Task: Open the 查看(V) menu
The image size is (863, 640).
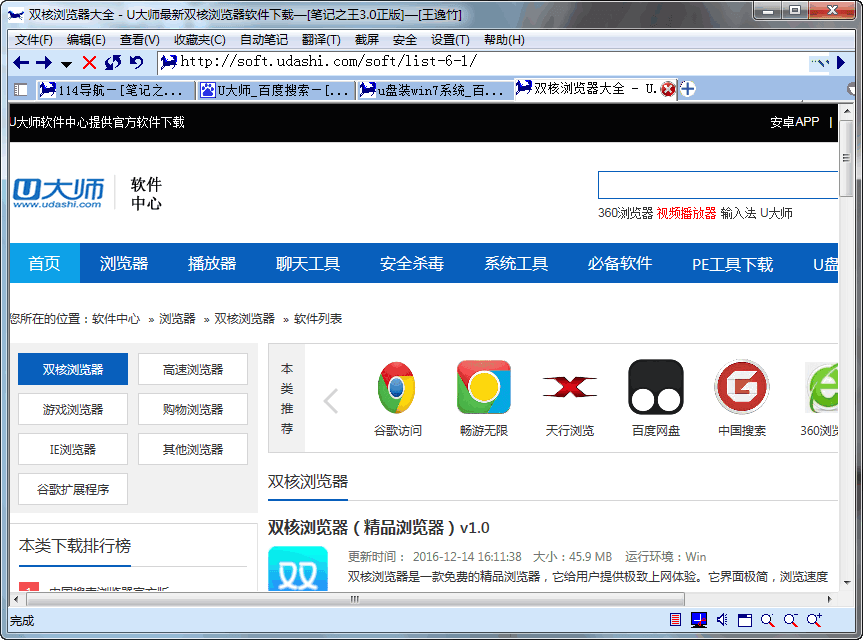Action: 140,40
